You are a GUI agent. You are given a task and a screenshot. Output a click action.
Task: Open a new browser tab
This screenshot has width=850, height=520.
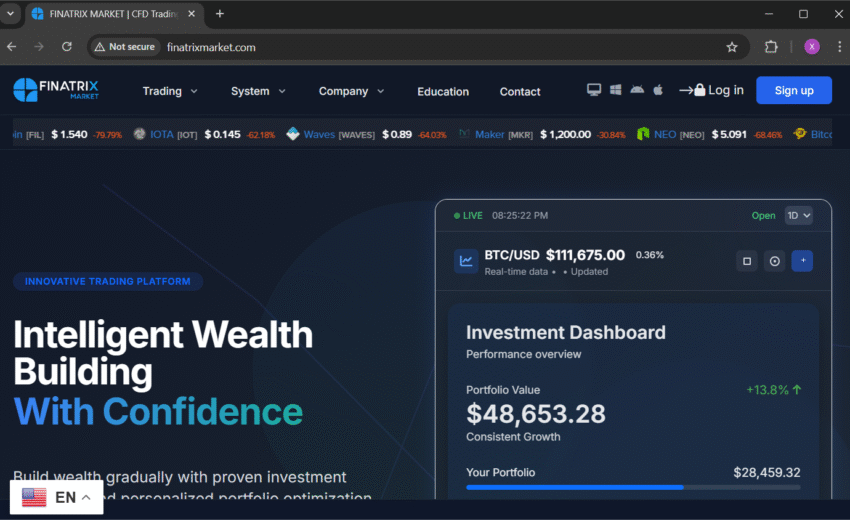click(220, 14)
